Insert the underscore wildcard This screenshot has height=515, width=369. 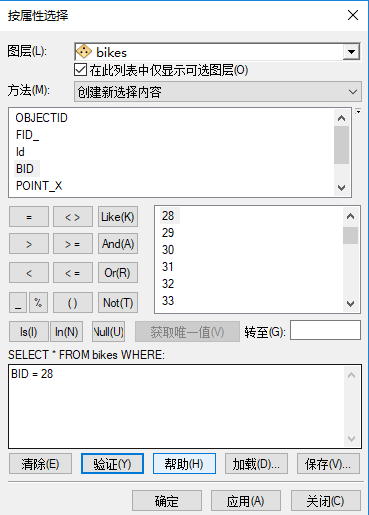tap(18, 303)
